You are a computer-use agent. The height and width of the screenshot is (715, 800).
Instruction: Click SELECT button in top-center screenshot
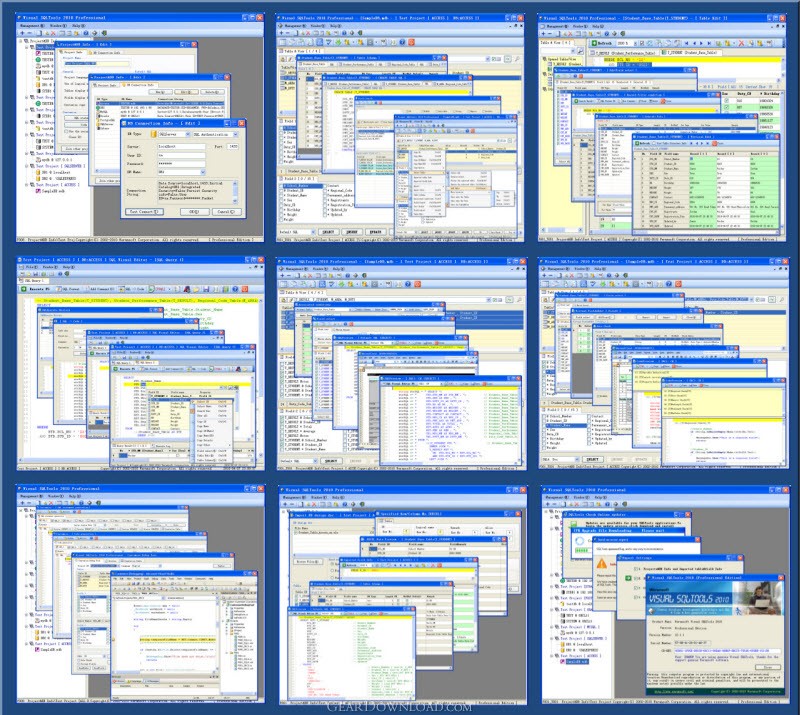click(x=328, y=232)
